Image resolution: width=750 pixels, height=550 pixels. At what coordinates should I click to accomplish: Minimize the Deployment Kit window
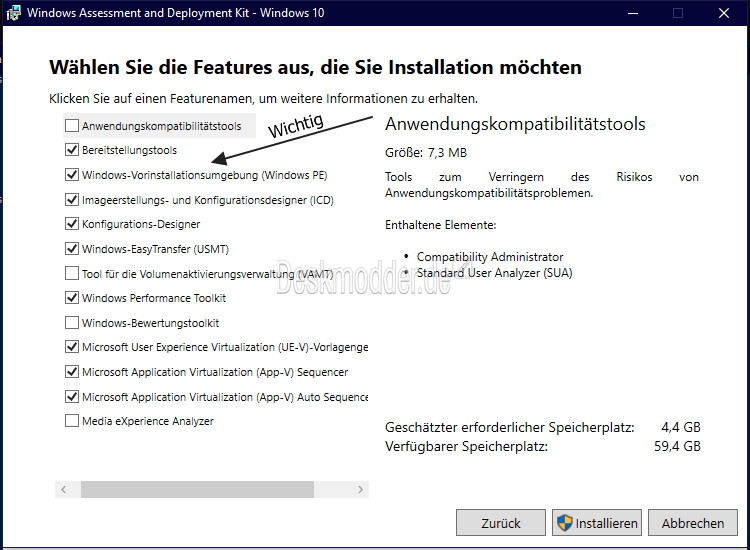click(633, 13)
